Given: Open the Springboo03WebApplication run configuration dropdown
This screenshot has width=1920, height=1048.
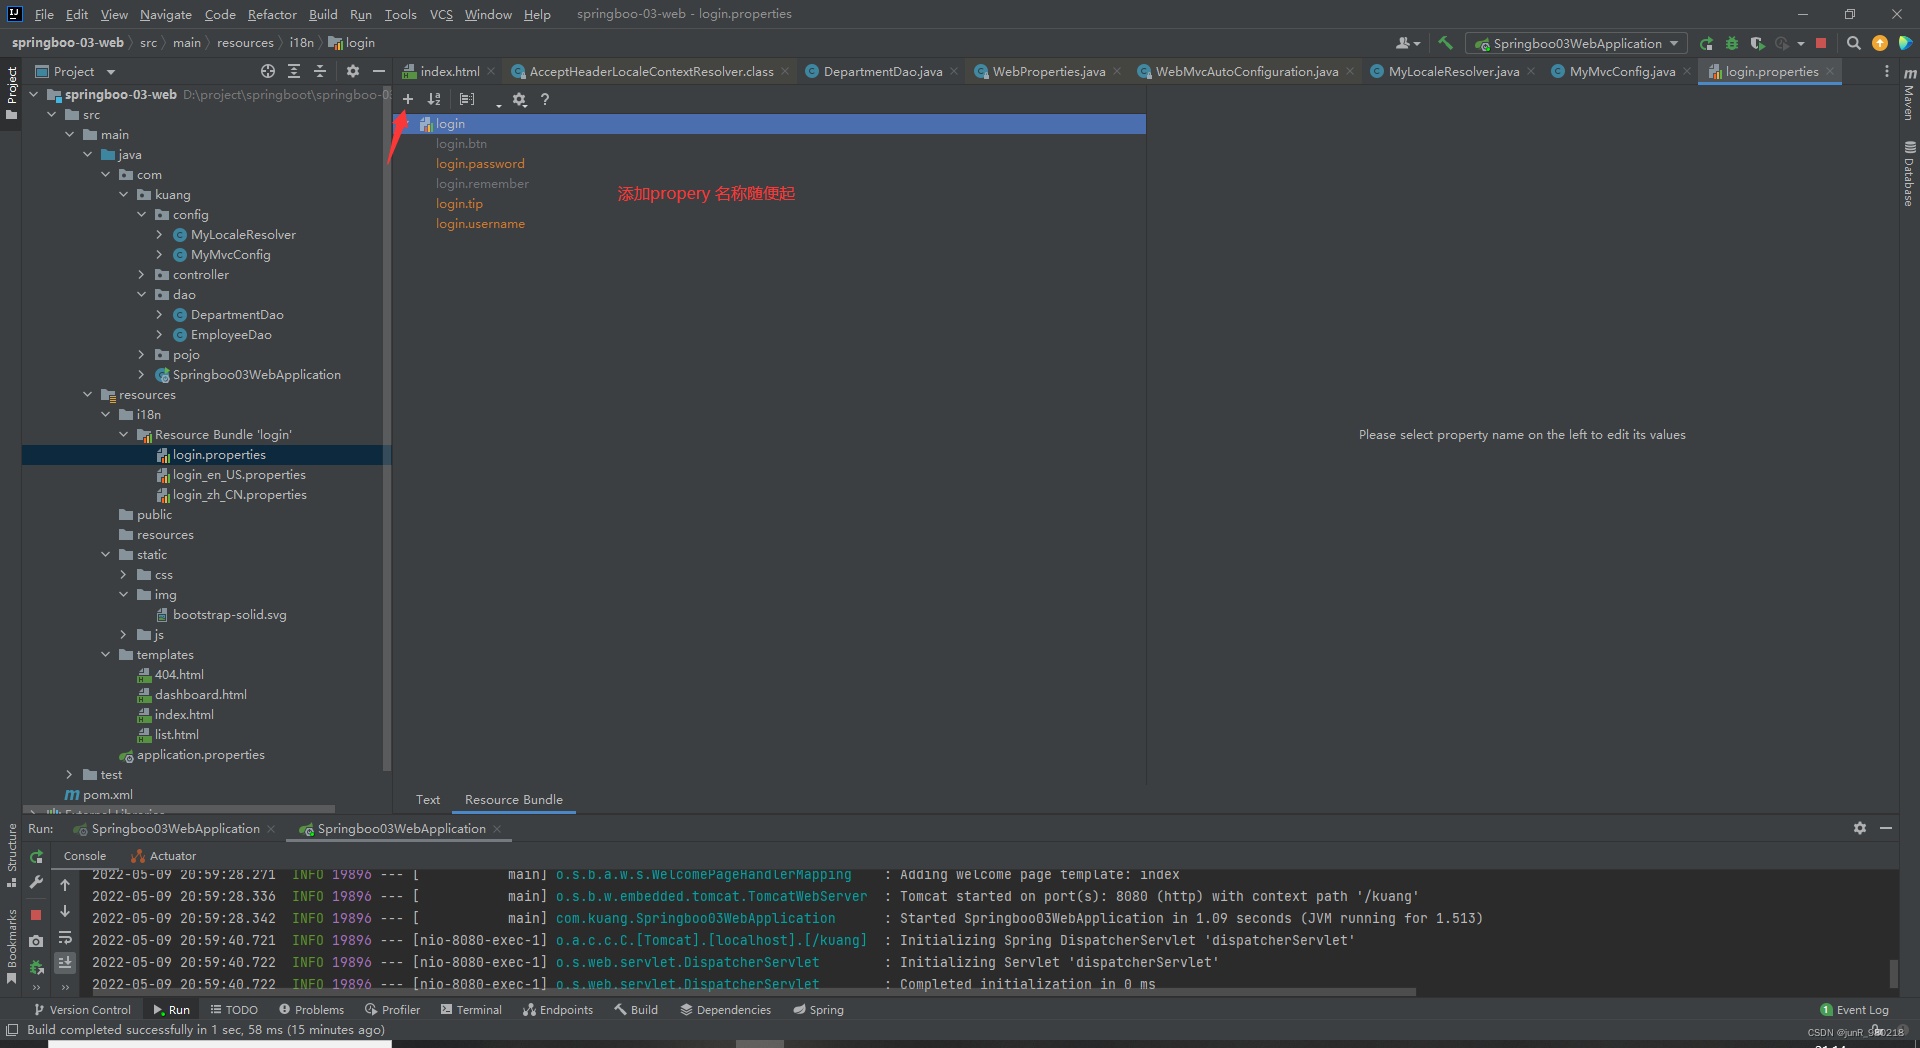Looking at the screenshot, I should (1576, 43).
